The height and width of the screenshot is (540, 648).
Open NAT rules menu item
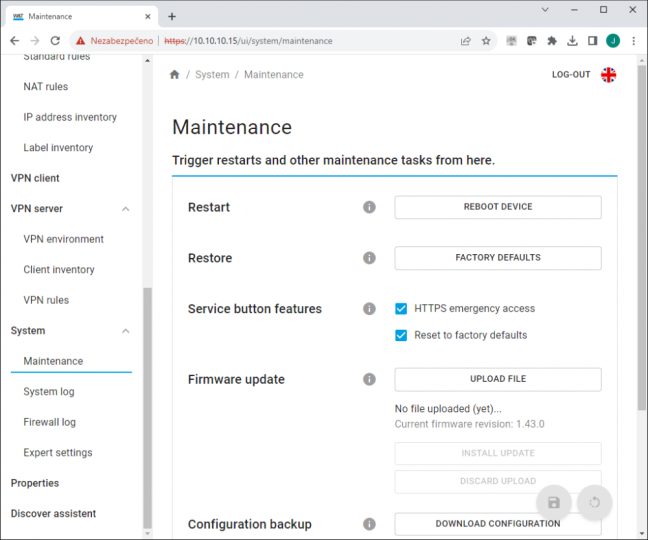pos(45,87)
